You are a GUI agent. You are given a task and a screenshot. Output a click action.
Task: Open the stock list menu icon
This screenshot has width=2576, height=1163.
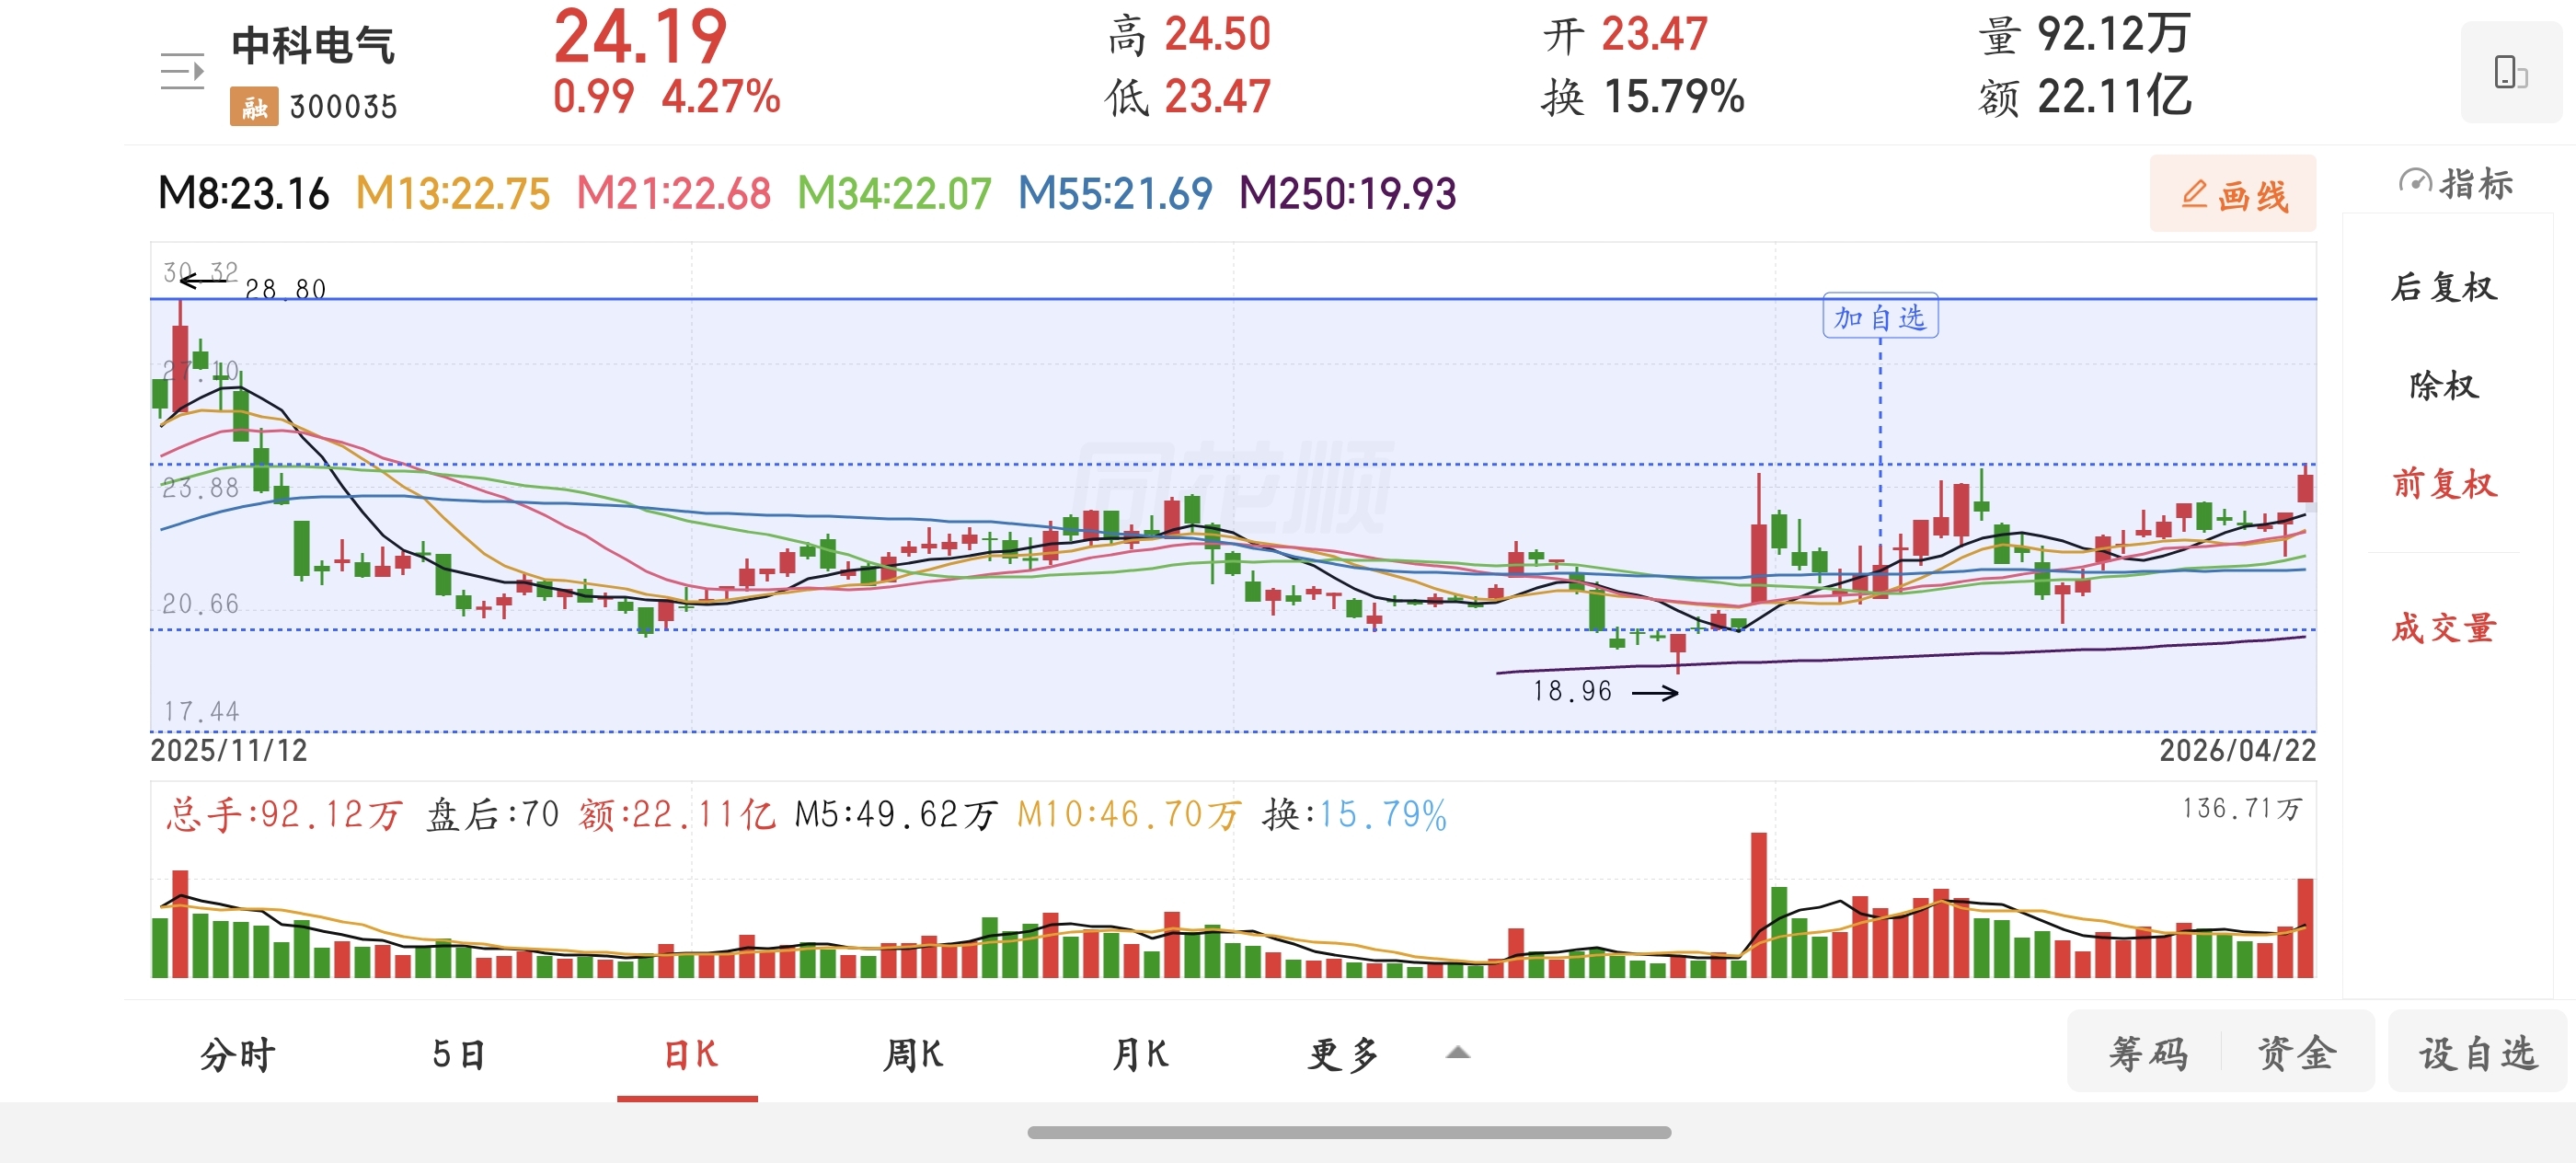182,71
